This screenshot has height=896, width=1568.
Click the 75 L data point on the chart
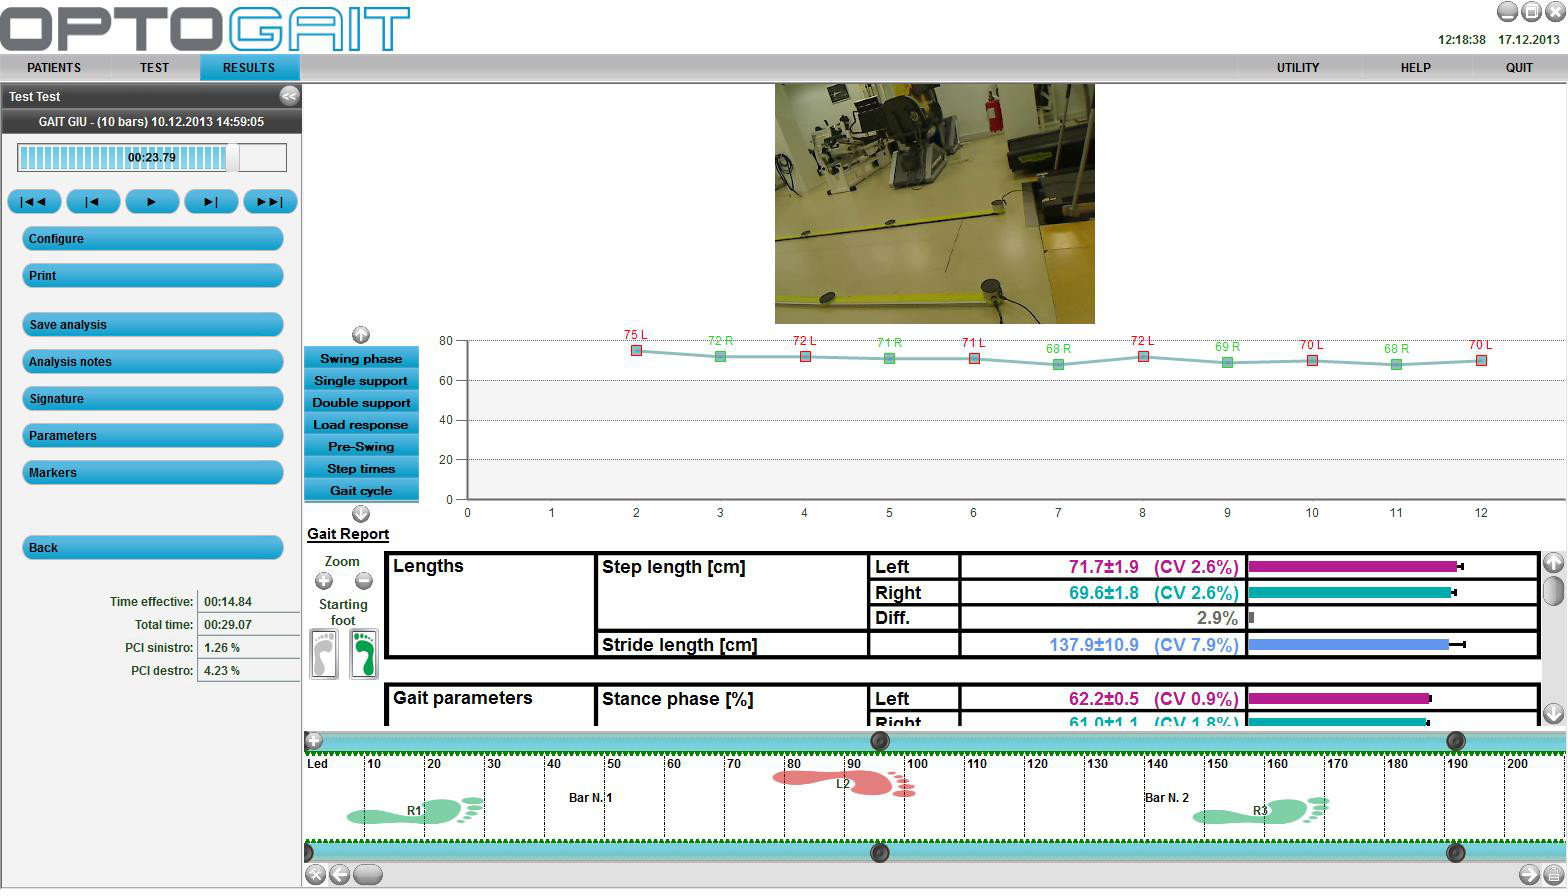636,351
